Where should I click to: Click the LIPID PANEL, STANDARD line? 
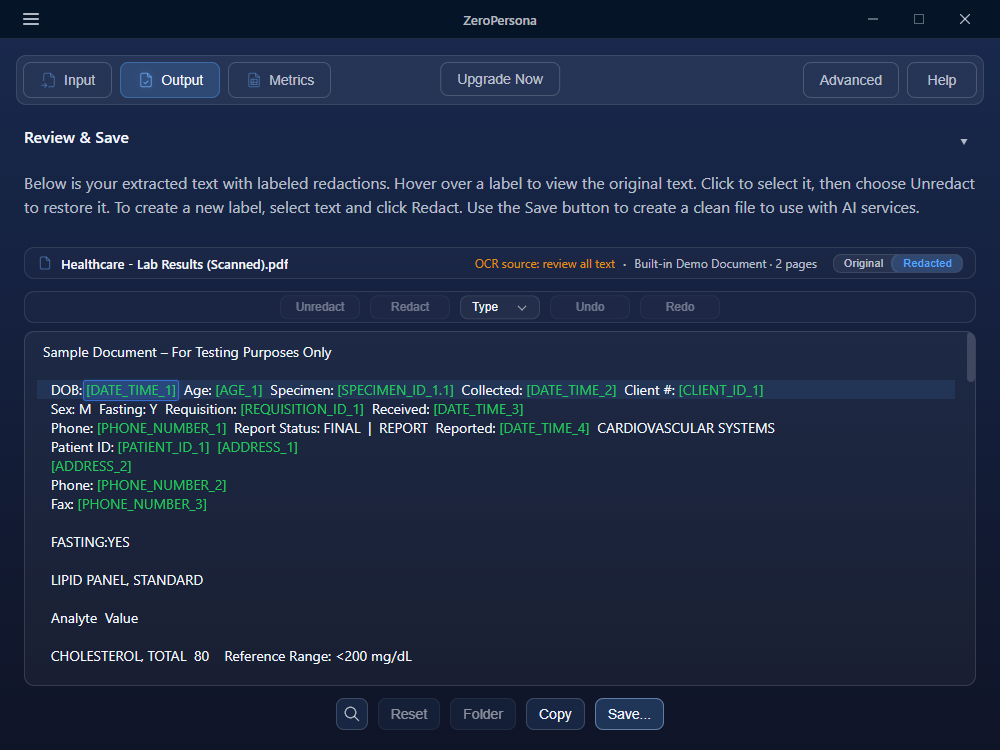[x=127, y=580]
